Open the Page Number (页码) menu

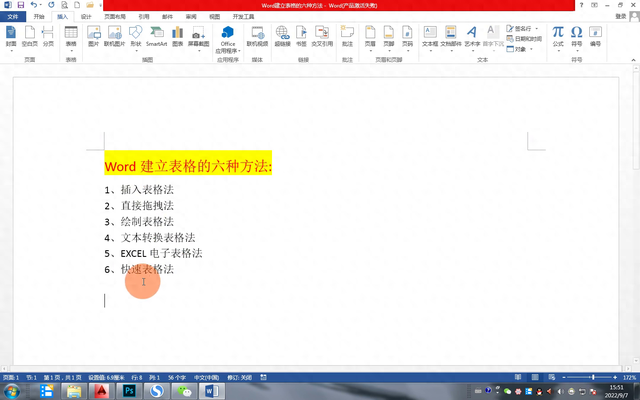(x=407, y=38)
